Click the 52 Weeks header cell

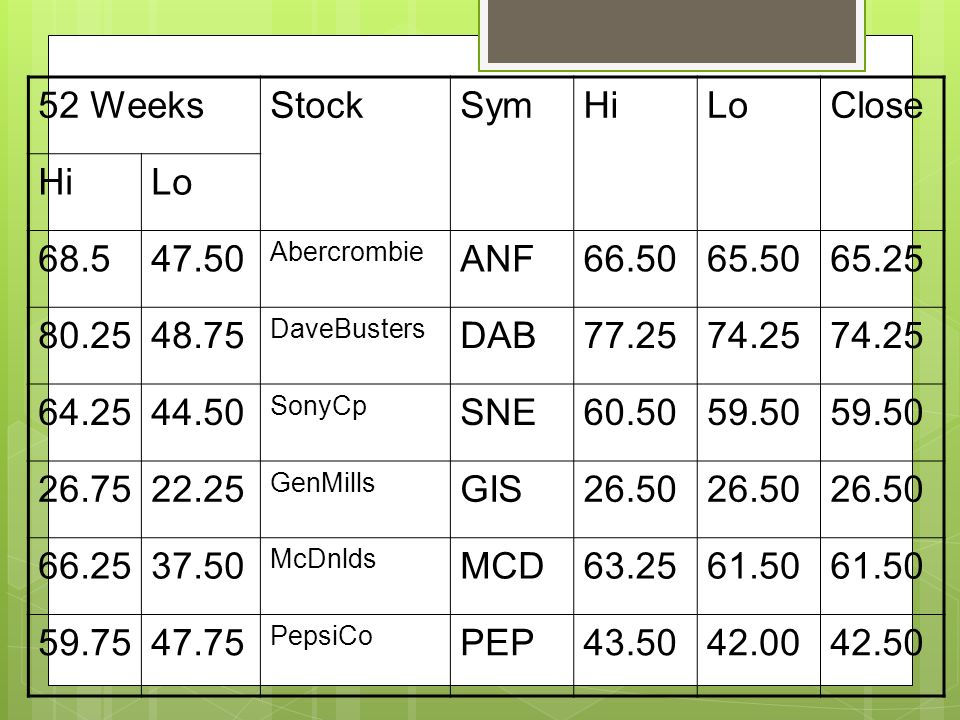[144, 115]
